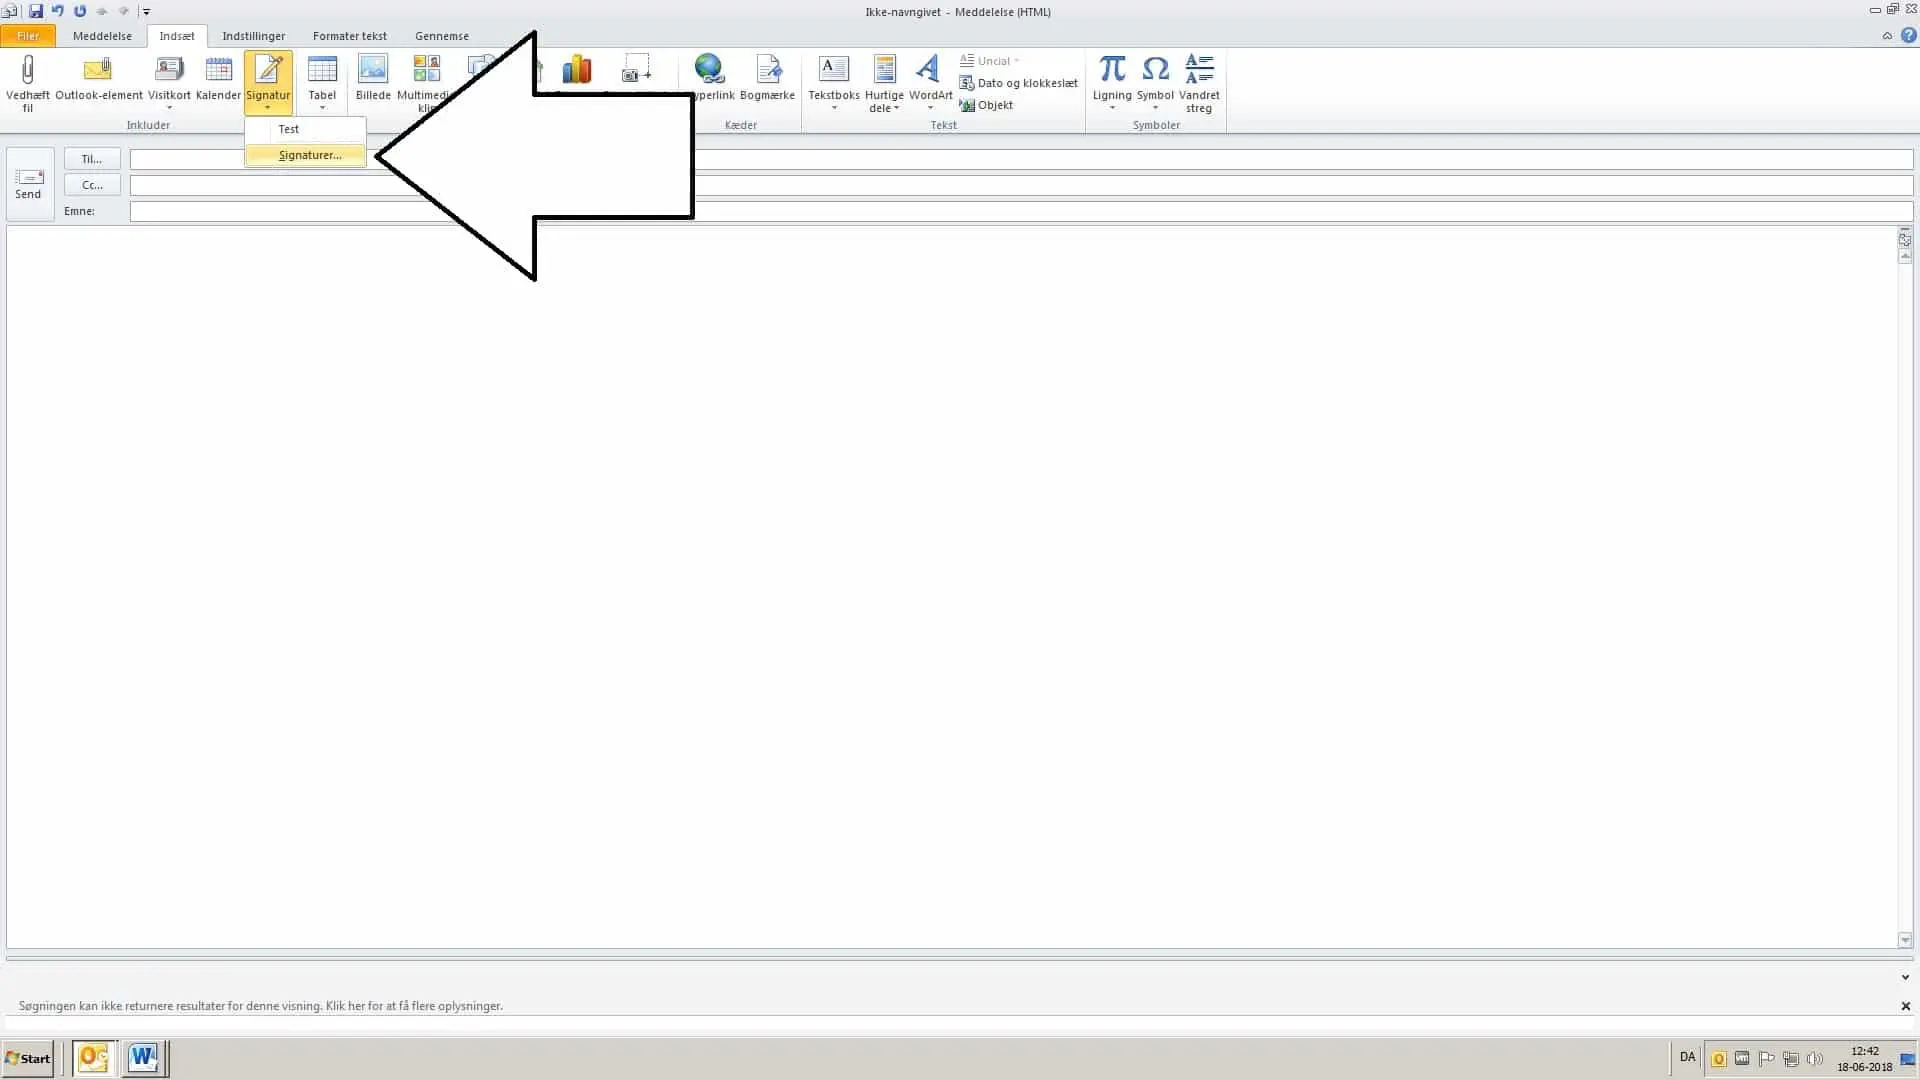
Task: Click the Cc... button
Action: point(92,185)
